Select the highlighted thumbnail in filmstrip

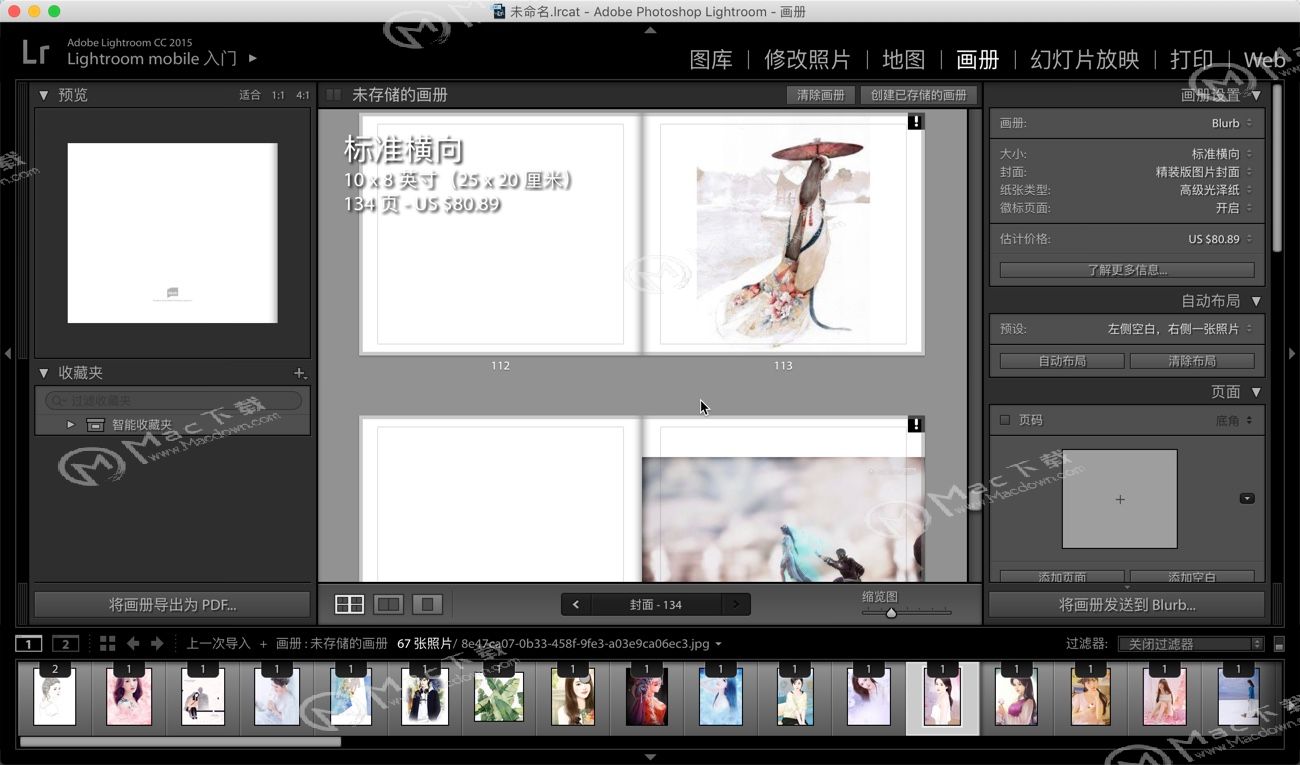(x=942, y=697)
